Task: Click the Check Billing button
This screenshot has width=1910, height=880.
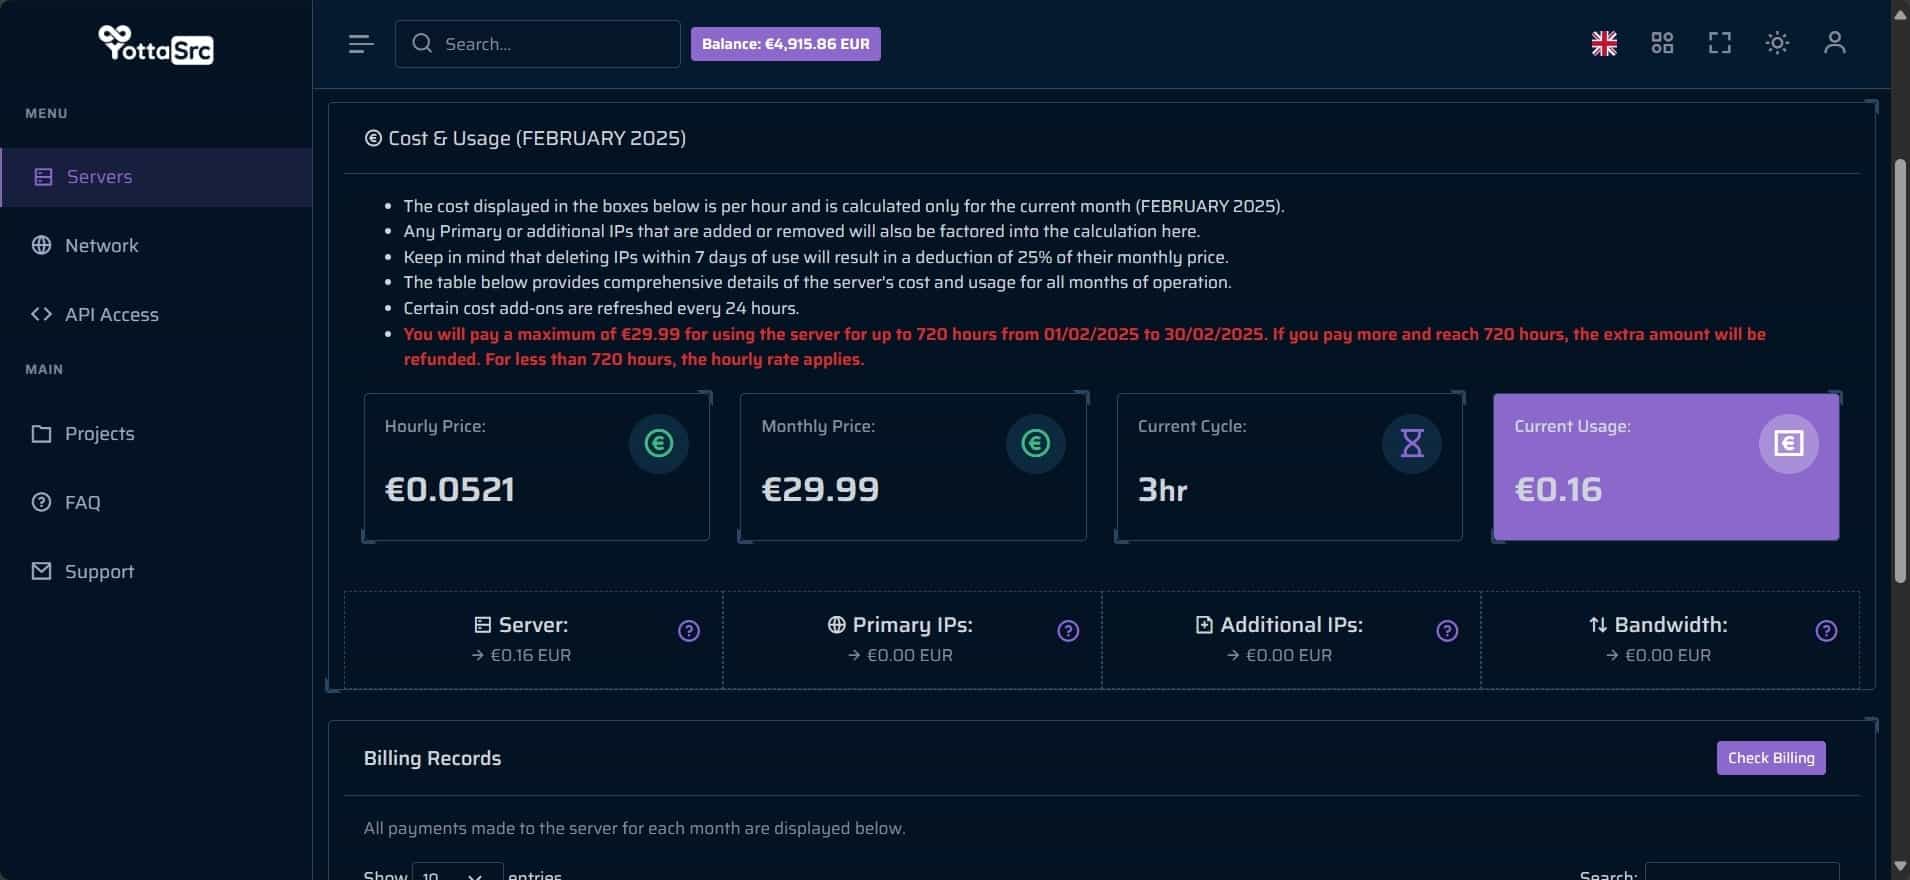Action: pyautogui.click(x=1771, y=758)
